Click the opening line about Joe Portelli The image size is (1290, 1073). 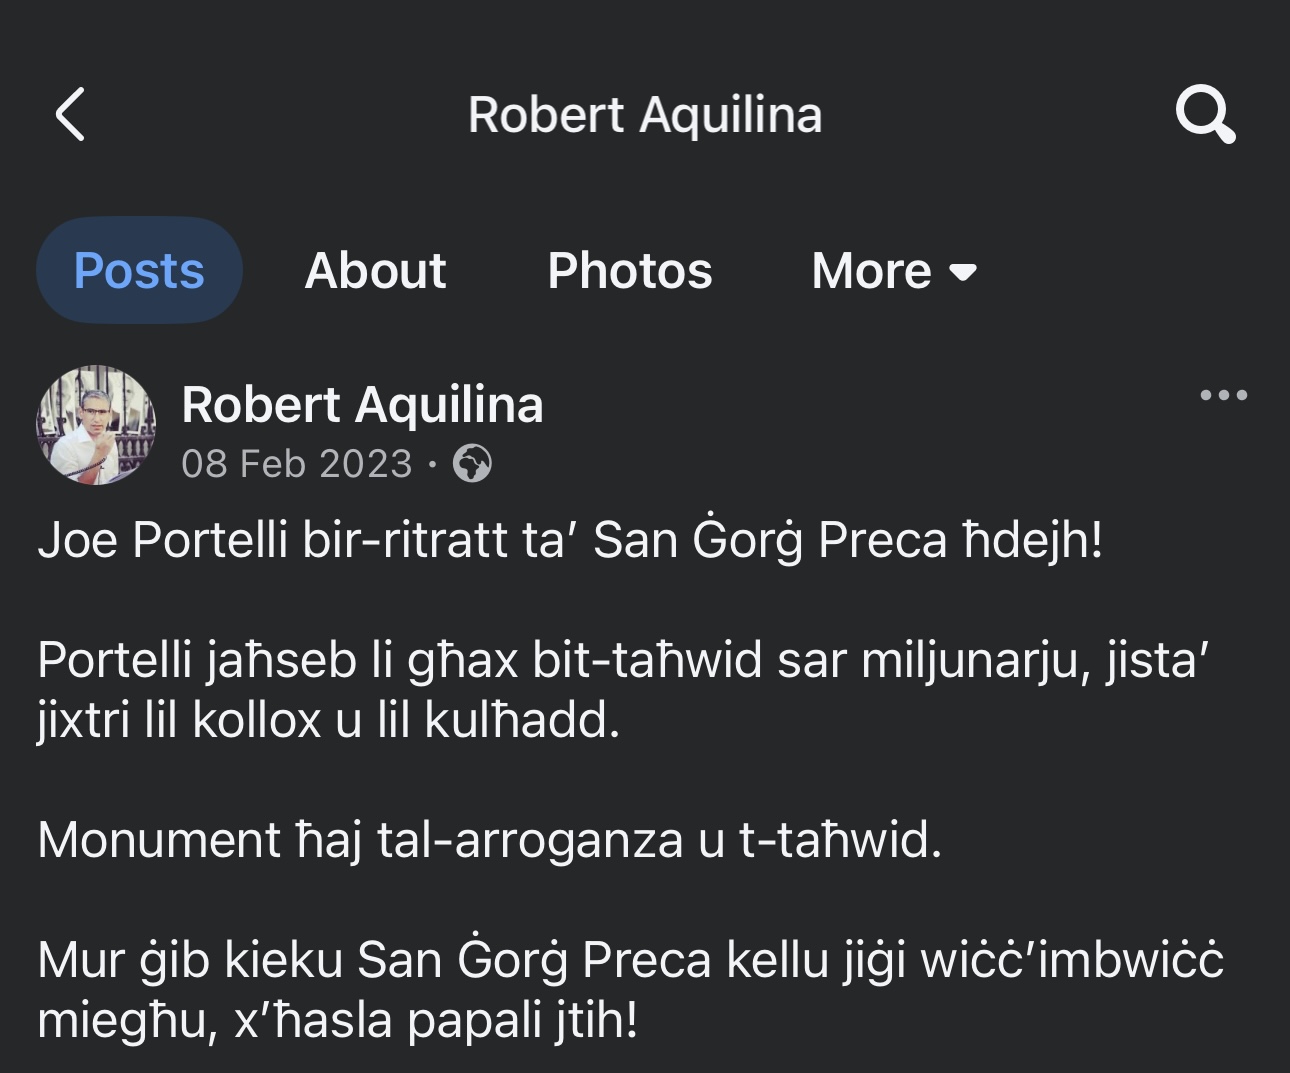[x=568, y=538]
